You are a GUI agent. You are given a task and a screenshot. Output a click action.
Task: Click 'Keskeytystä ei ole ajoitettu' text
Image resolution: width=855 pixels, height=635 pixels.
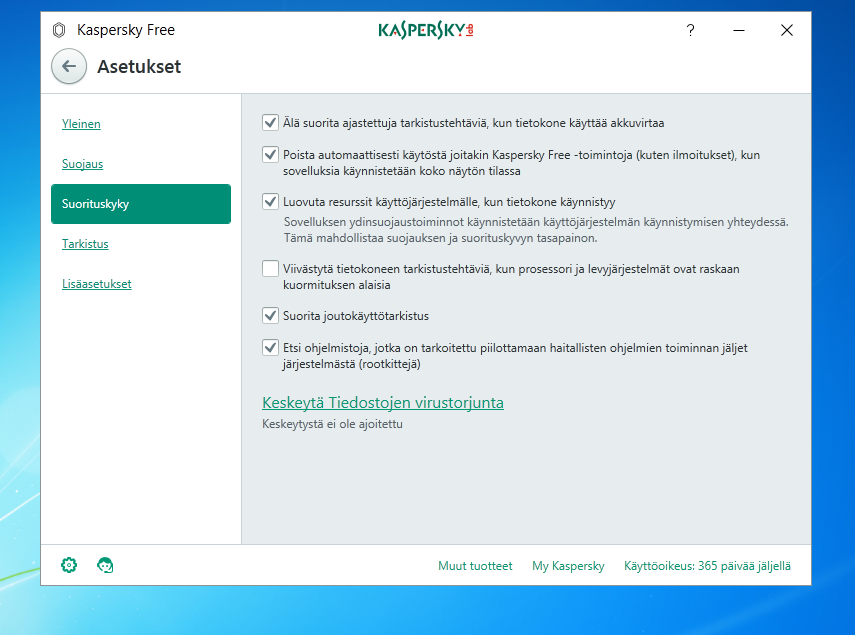click(332, 424)
